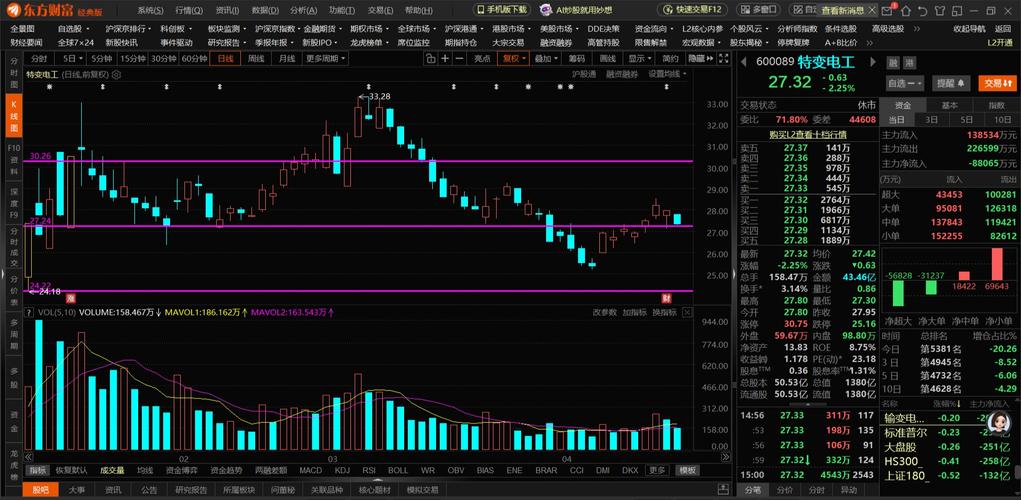Open 更多周期 dropdown
Viewport: 1021px width, 500px height.
tap(325, 59)
